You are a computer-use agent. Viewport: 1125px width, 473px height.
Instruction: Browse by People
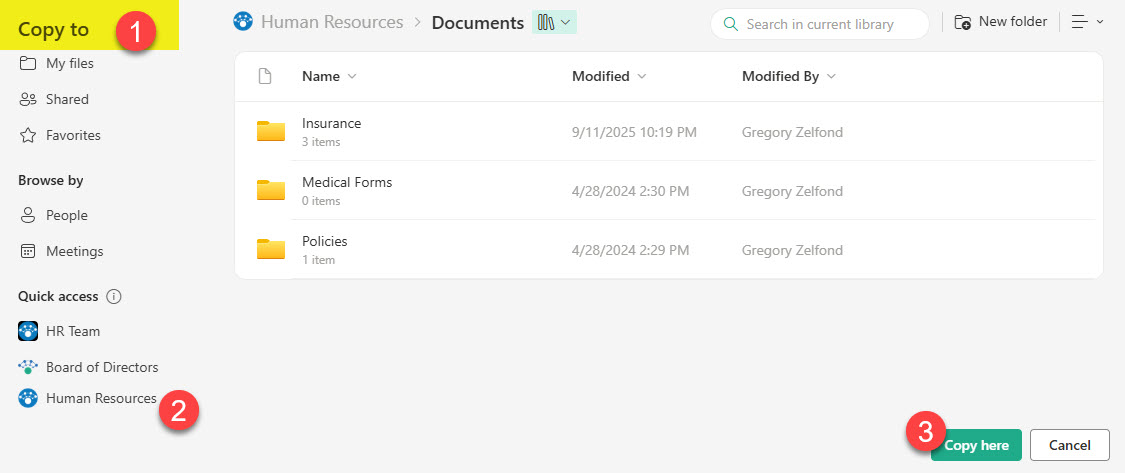pyautogui.click(x=67, y=215)
